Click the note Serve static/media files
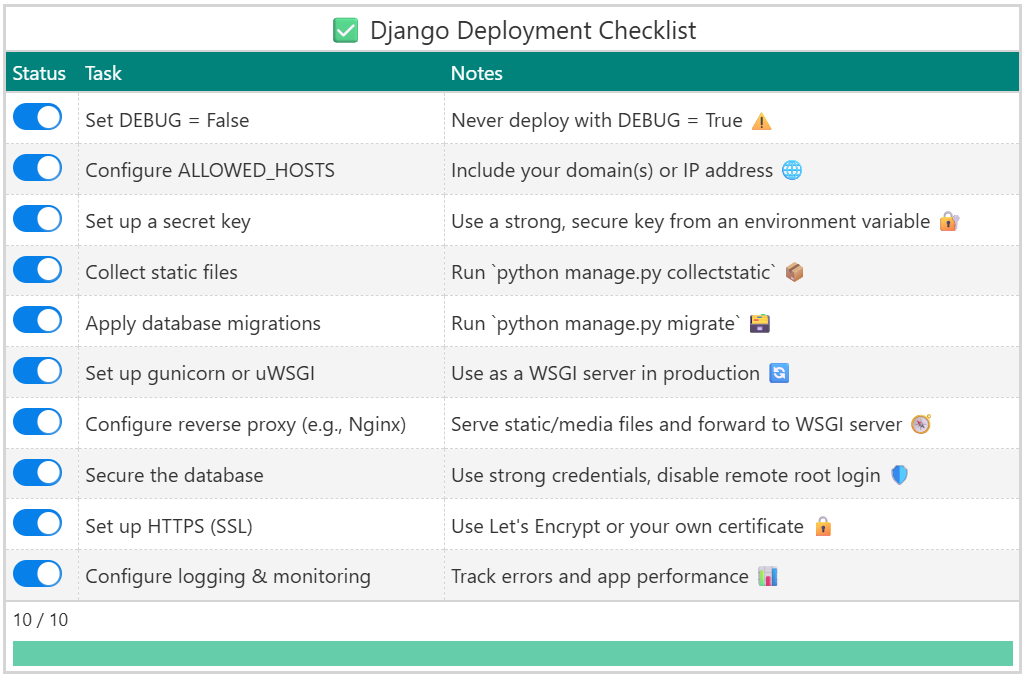This screenshot has width=1025, height=677. (x=677, y=425)
